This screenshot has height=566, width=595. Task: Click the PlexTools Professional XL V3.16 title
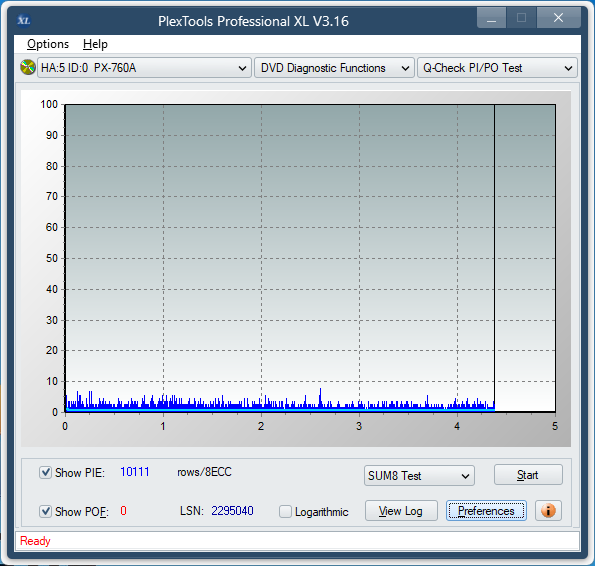pos(253,21)
